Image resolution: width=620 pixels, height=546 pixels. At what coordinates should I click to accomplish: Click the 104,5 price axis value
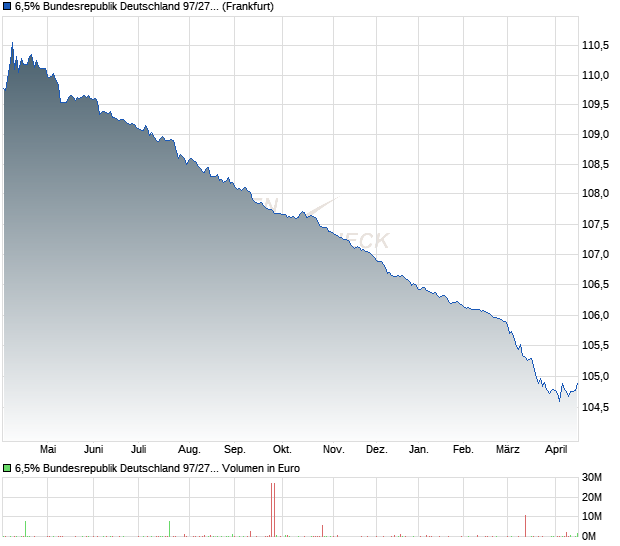[x=595, y=407]
